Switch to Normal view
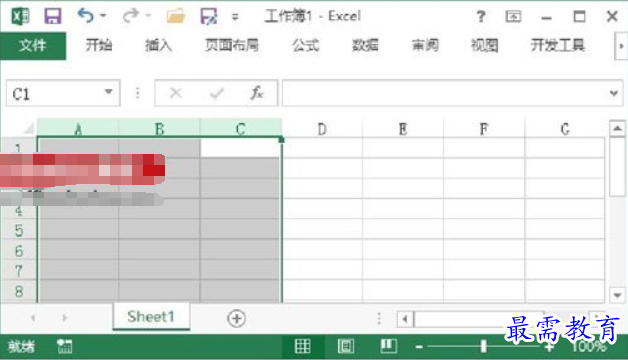 [x=302, y=346]
